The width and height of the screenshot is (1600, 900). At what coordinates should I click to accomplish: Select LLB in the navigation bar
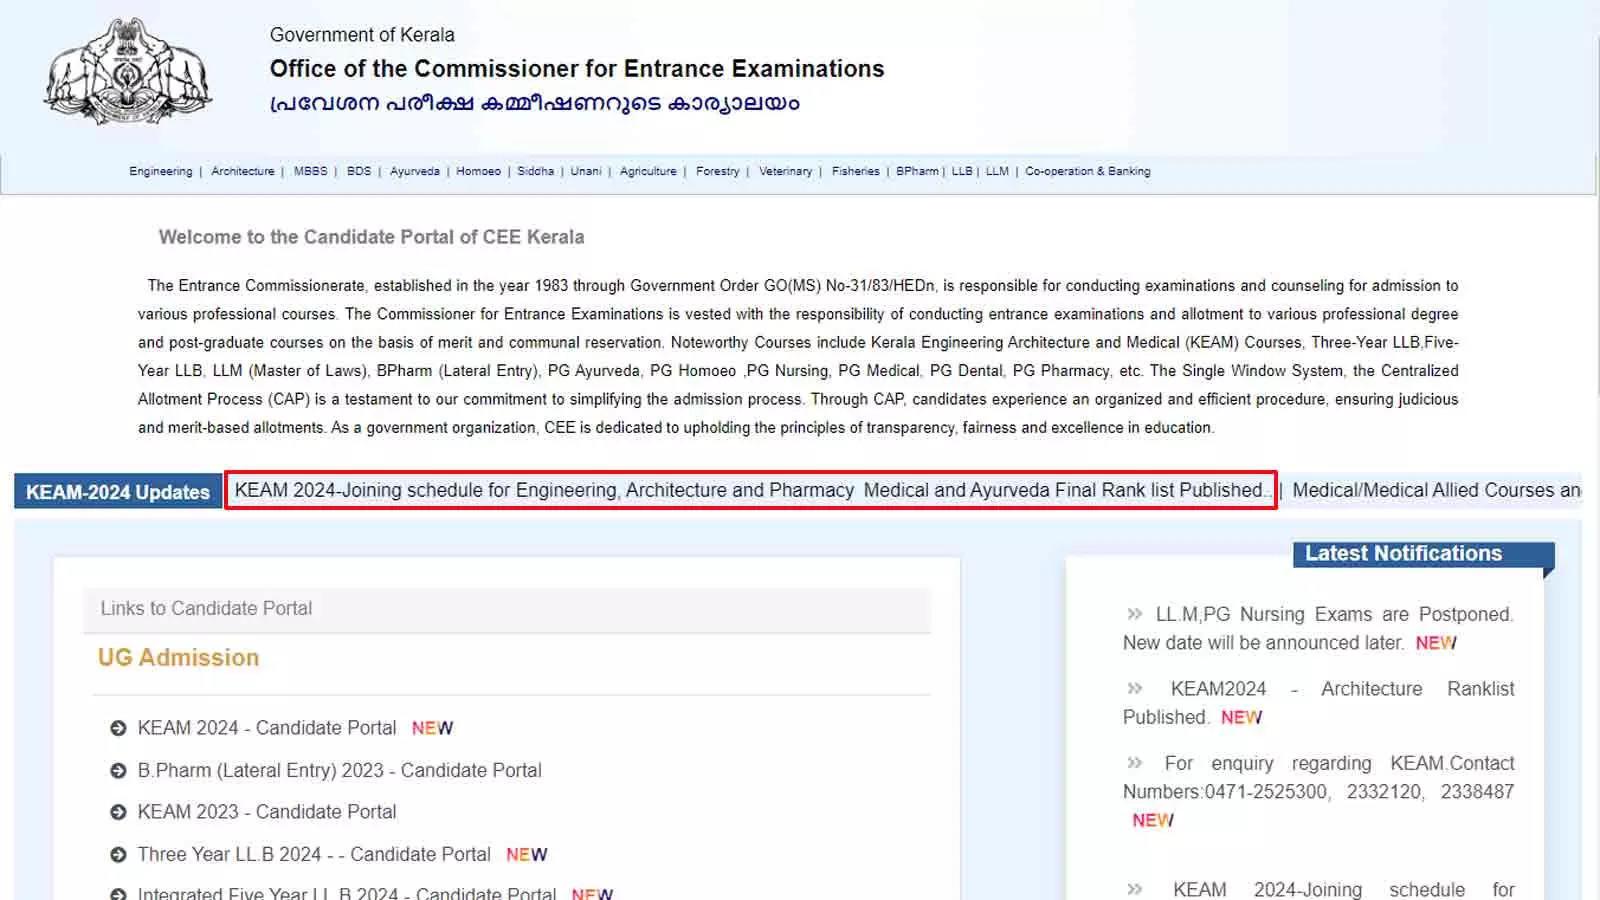[x=962, y=172]
